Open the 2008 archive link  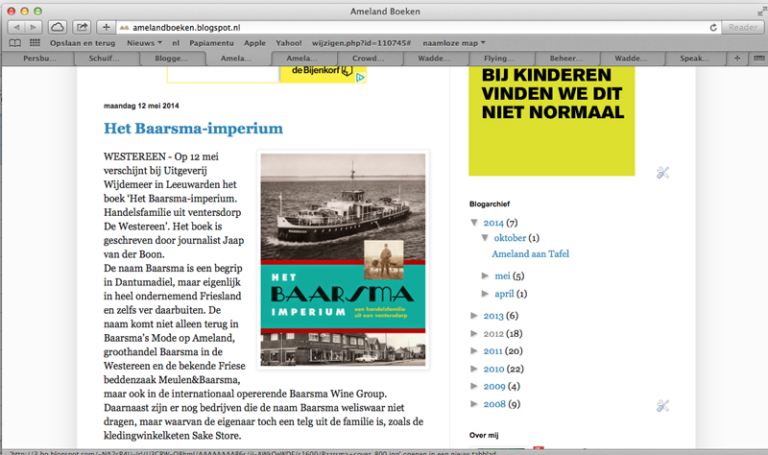[494, 404]
